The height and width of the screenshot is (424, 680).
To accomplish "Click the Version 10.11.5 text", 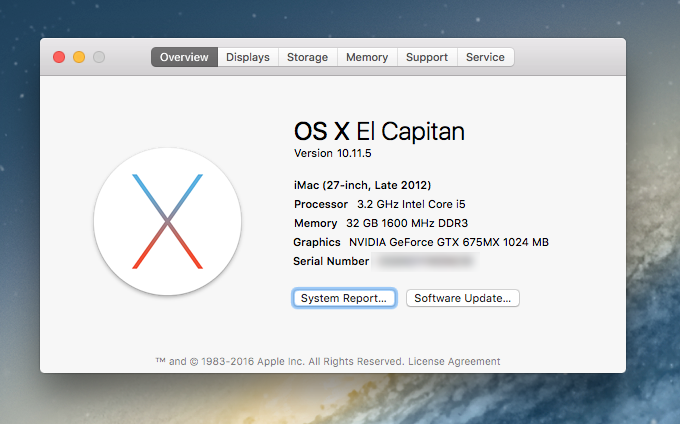I will click(x=333, y=153).
